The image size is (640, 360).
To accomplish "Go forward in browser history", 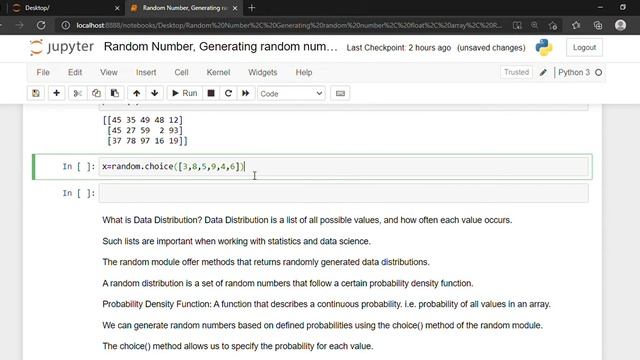I will [19, 25].
